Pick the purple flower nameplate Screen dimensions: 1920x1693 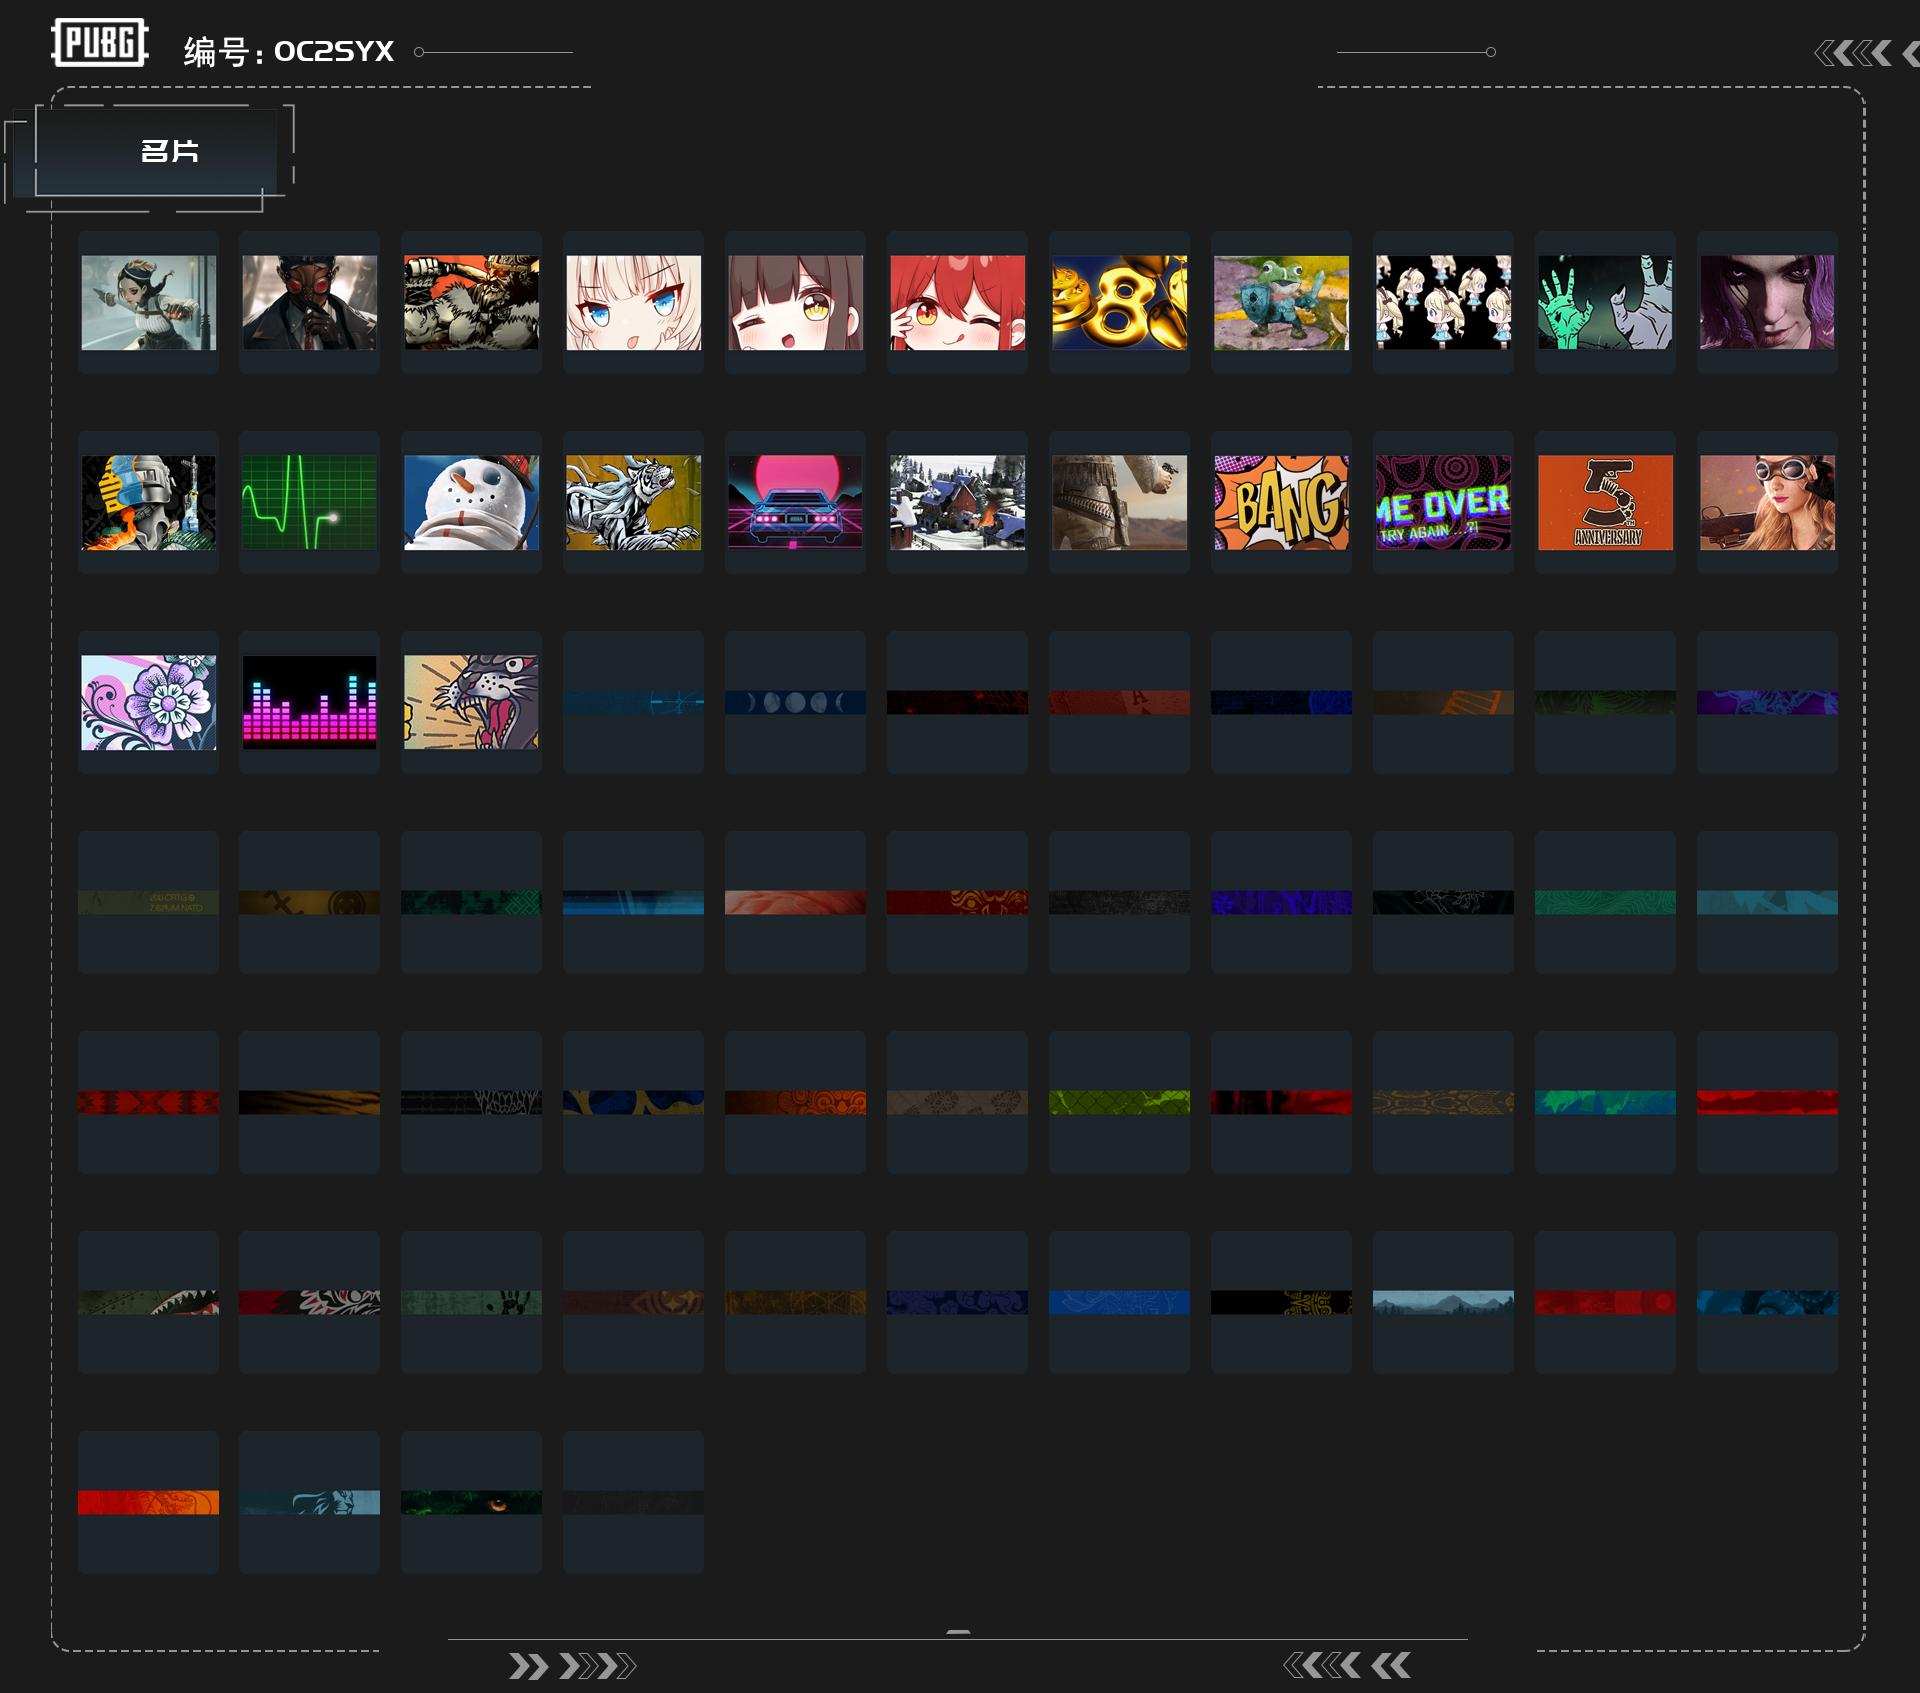tap(148, 702)
